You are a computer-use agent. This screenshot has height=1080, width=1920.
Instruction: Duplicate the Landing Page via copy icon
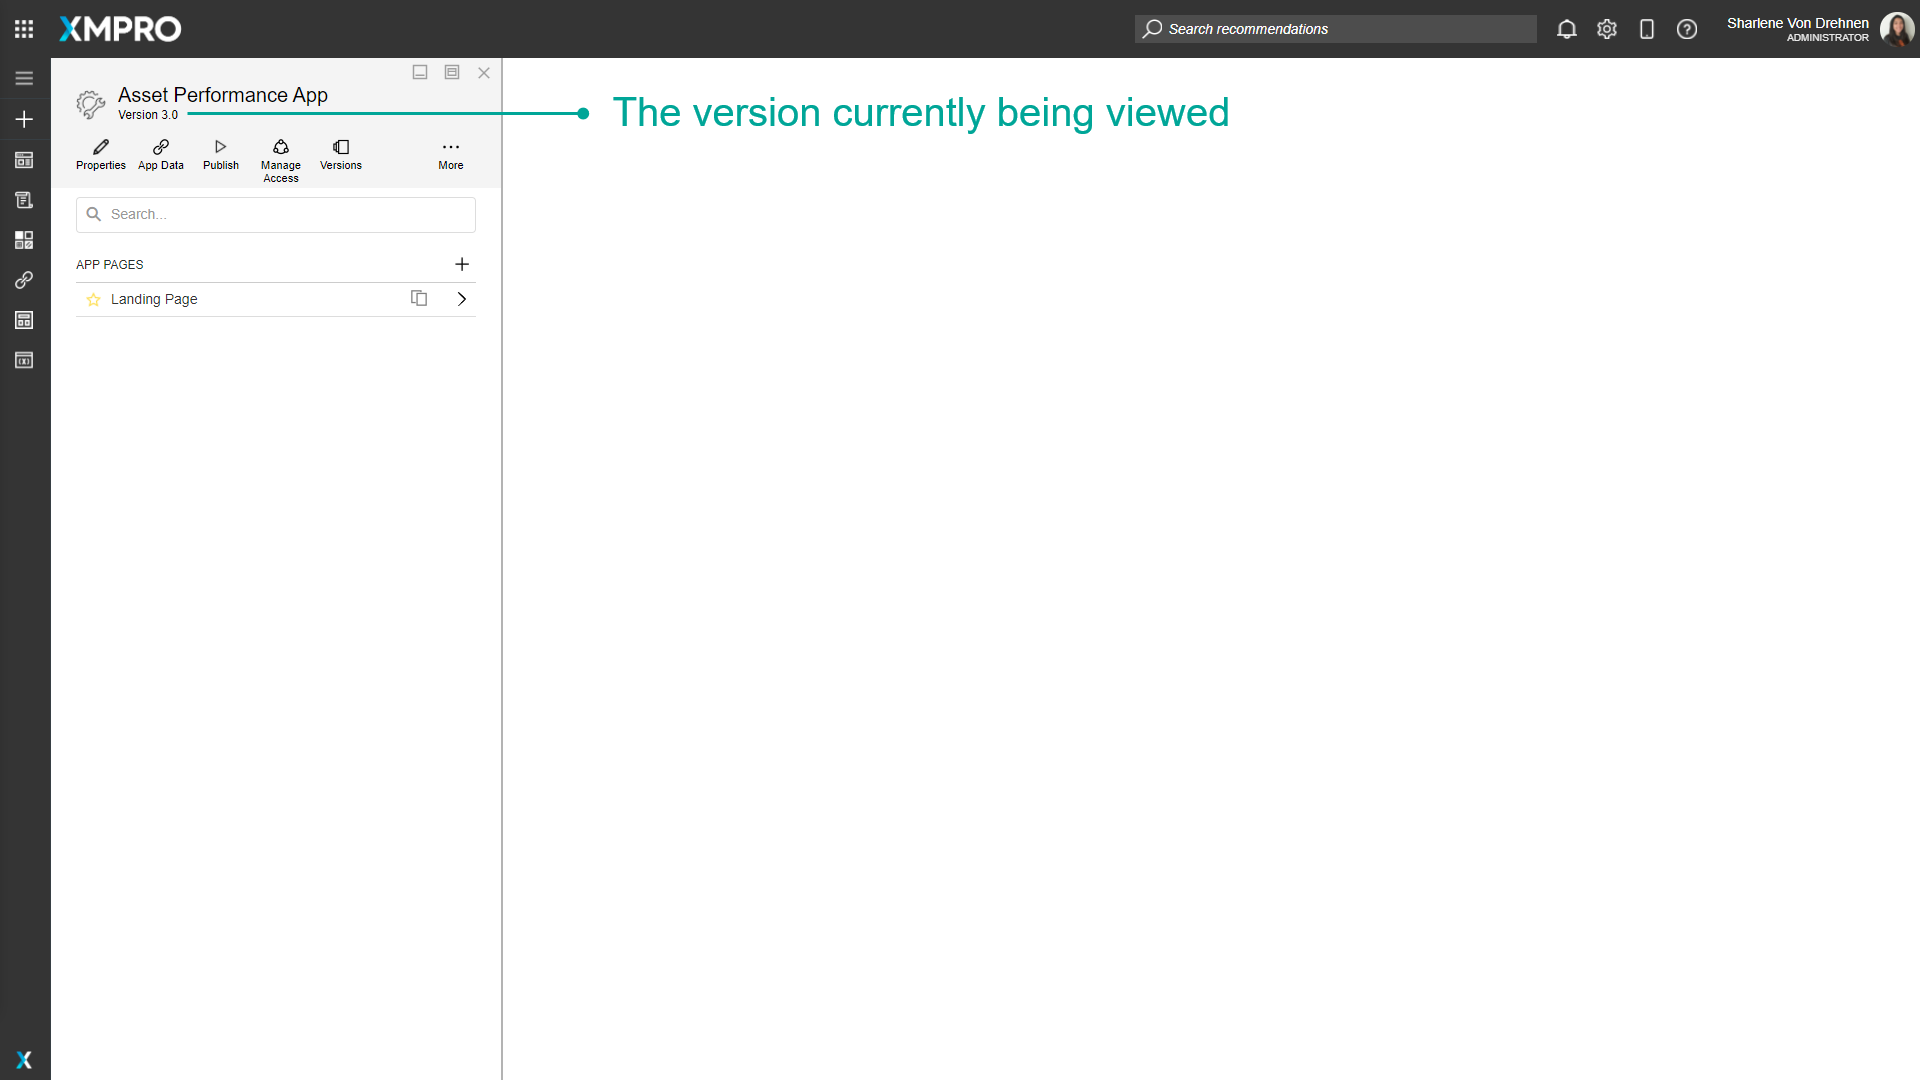point(419,298)
